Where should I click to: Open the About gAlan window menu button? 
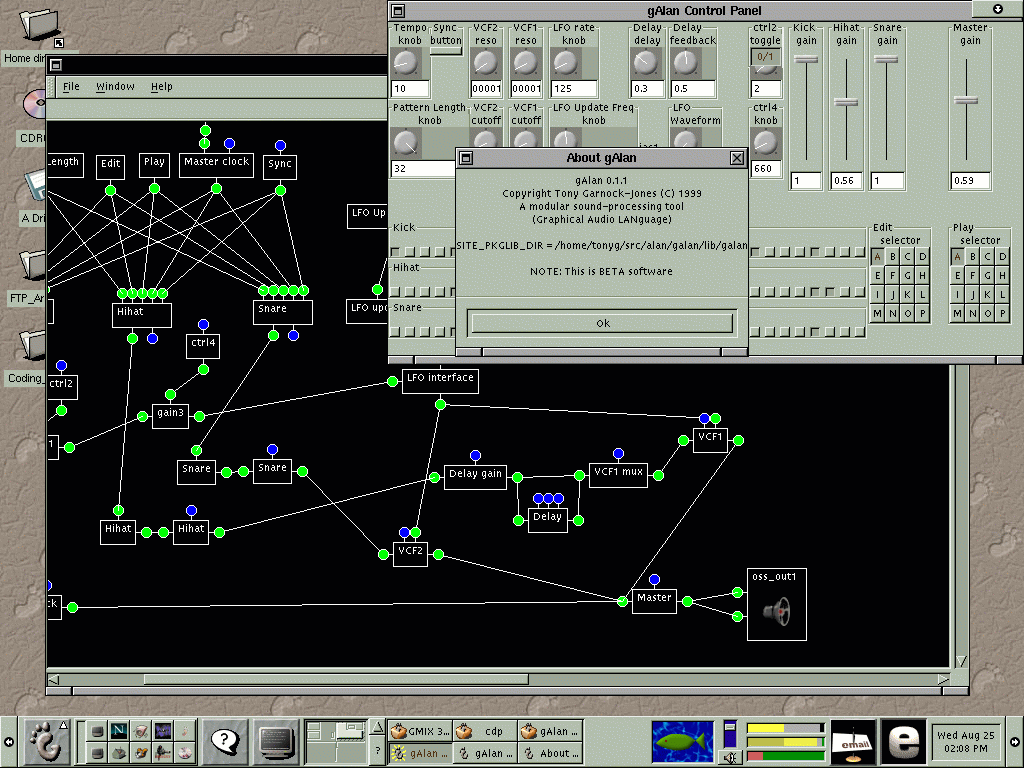point(466,158)
